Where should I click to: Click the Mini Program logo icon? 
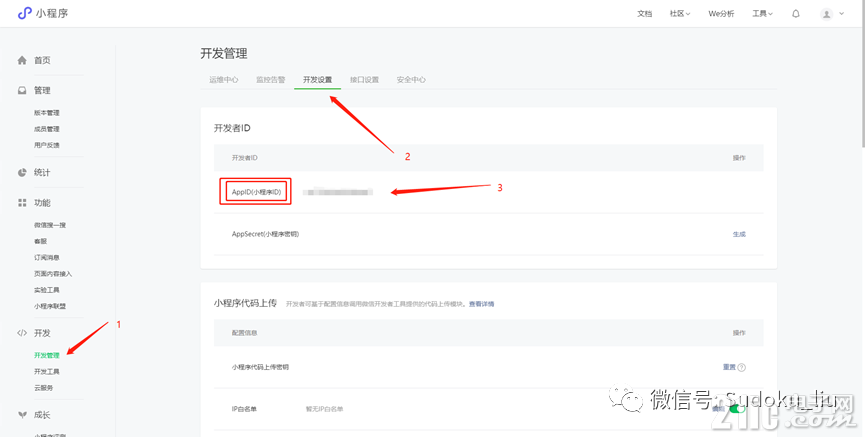24,14
